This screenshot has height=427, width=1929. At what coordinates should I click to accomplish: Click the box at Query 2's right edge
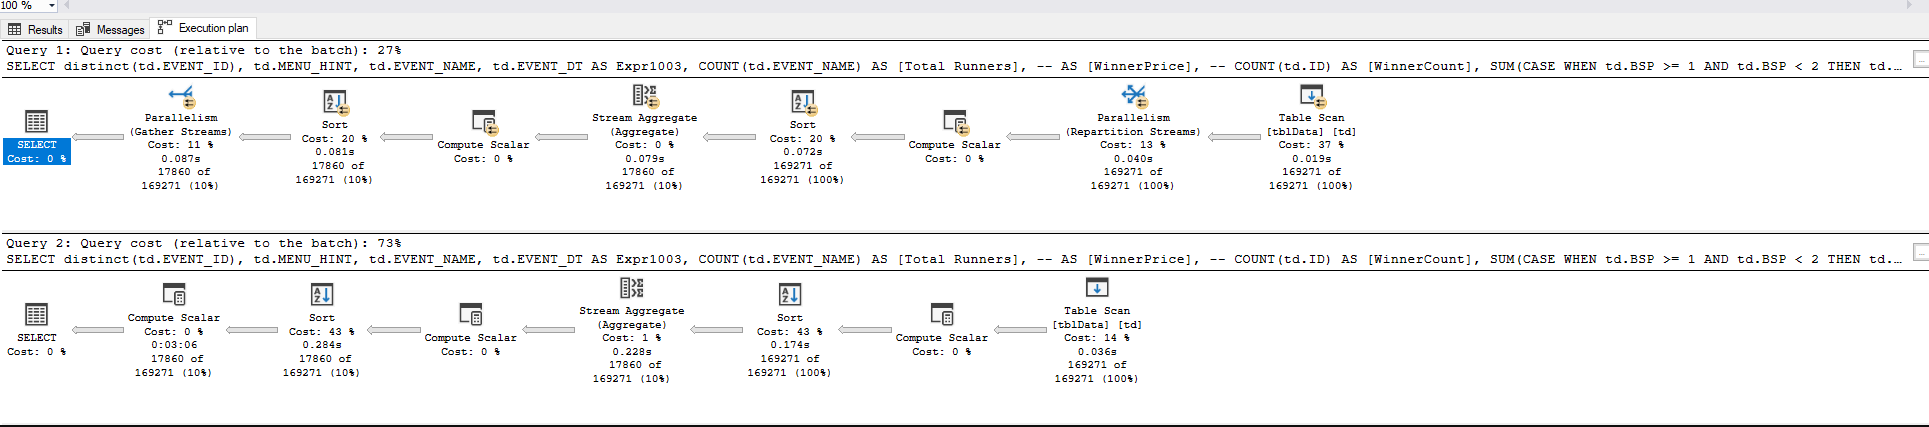pyautogui.click(x=1921, y=252)
